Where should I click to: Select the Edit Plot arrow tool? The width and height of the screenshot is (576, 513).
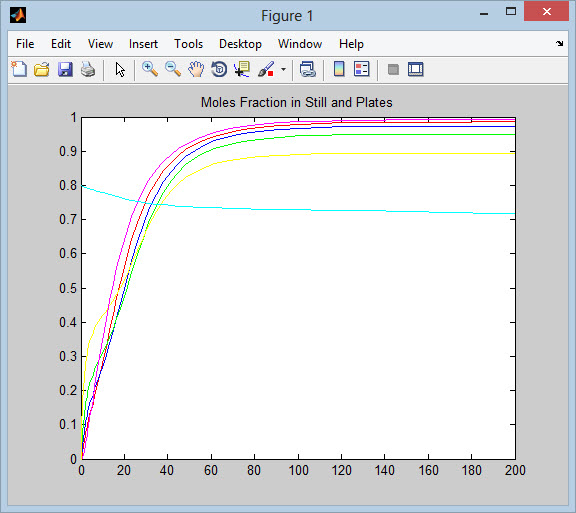(120, 69)
